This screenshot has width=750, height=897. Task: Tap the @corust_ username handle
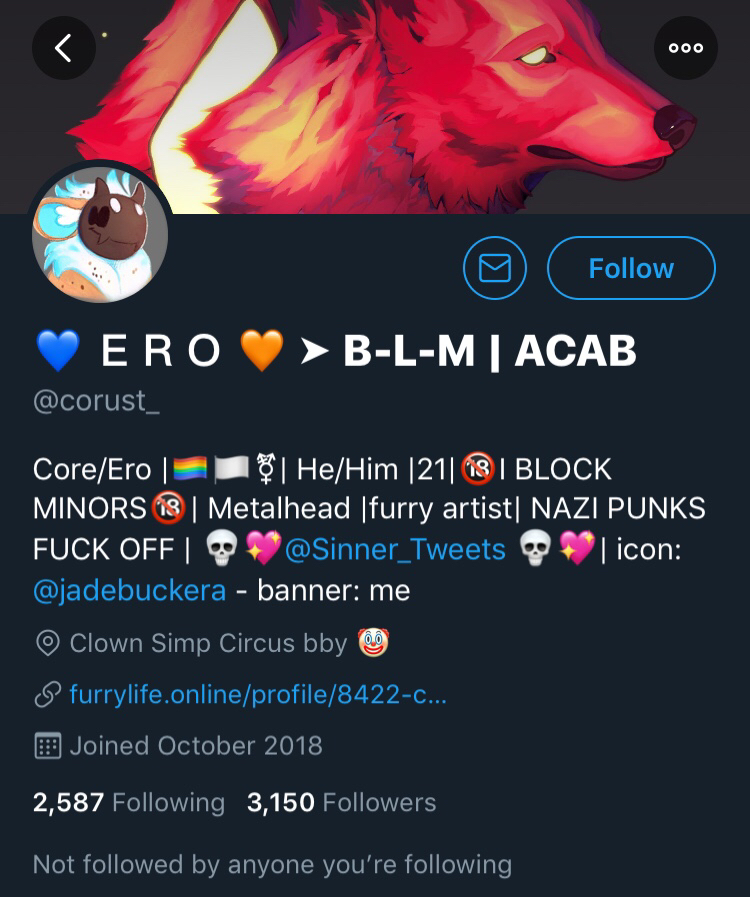click(96, 400)
